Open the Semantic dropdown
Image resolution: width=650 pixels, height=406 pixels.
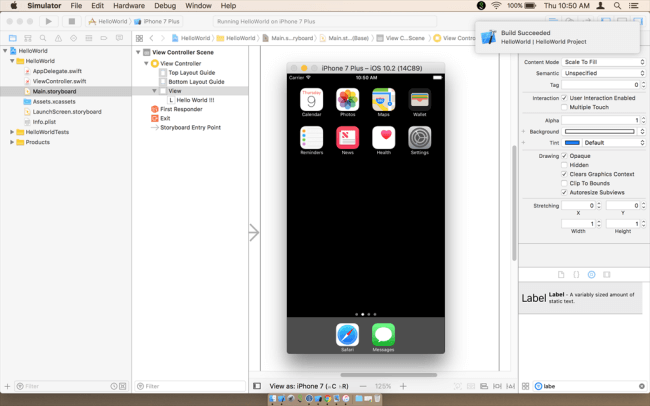(604, 73)
